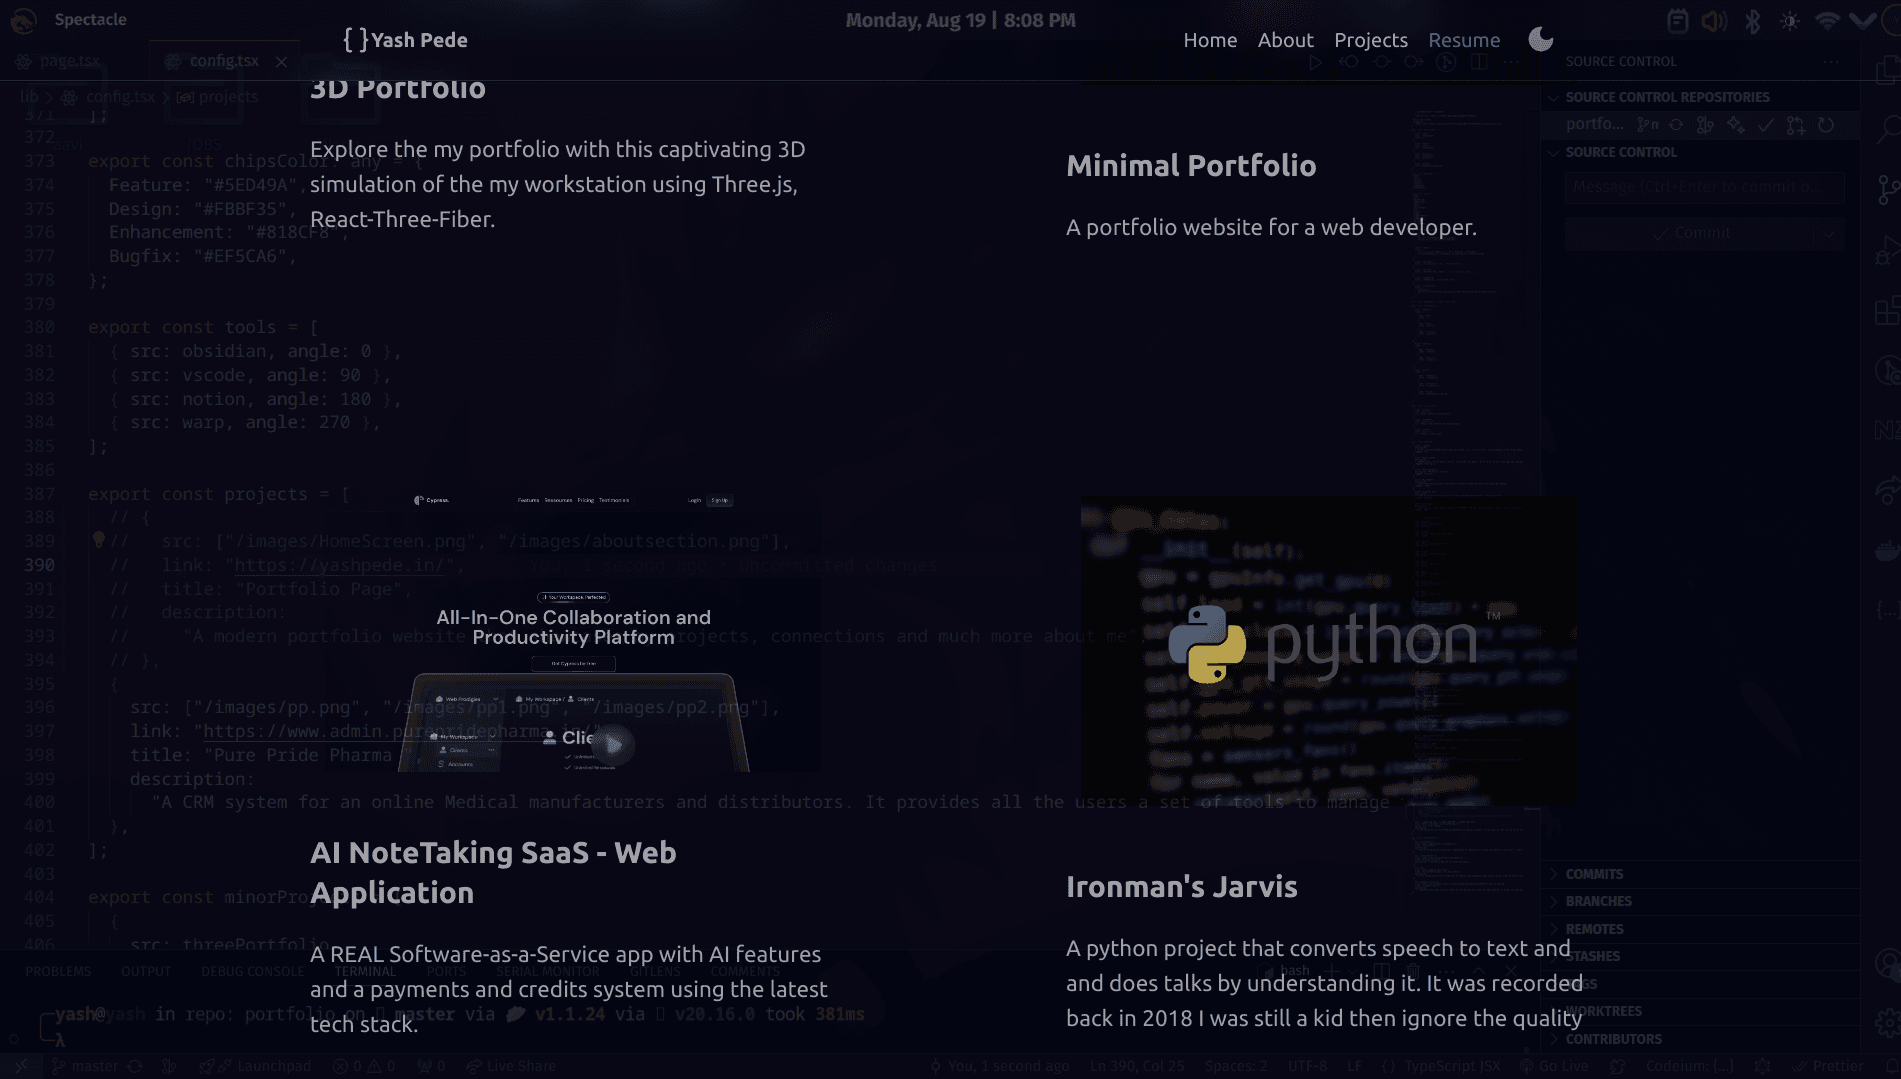The image size is (1901, 1079).
Task: Click the volume icon in system tray
Action: click(1714, 21)
